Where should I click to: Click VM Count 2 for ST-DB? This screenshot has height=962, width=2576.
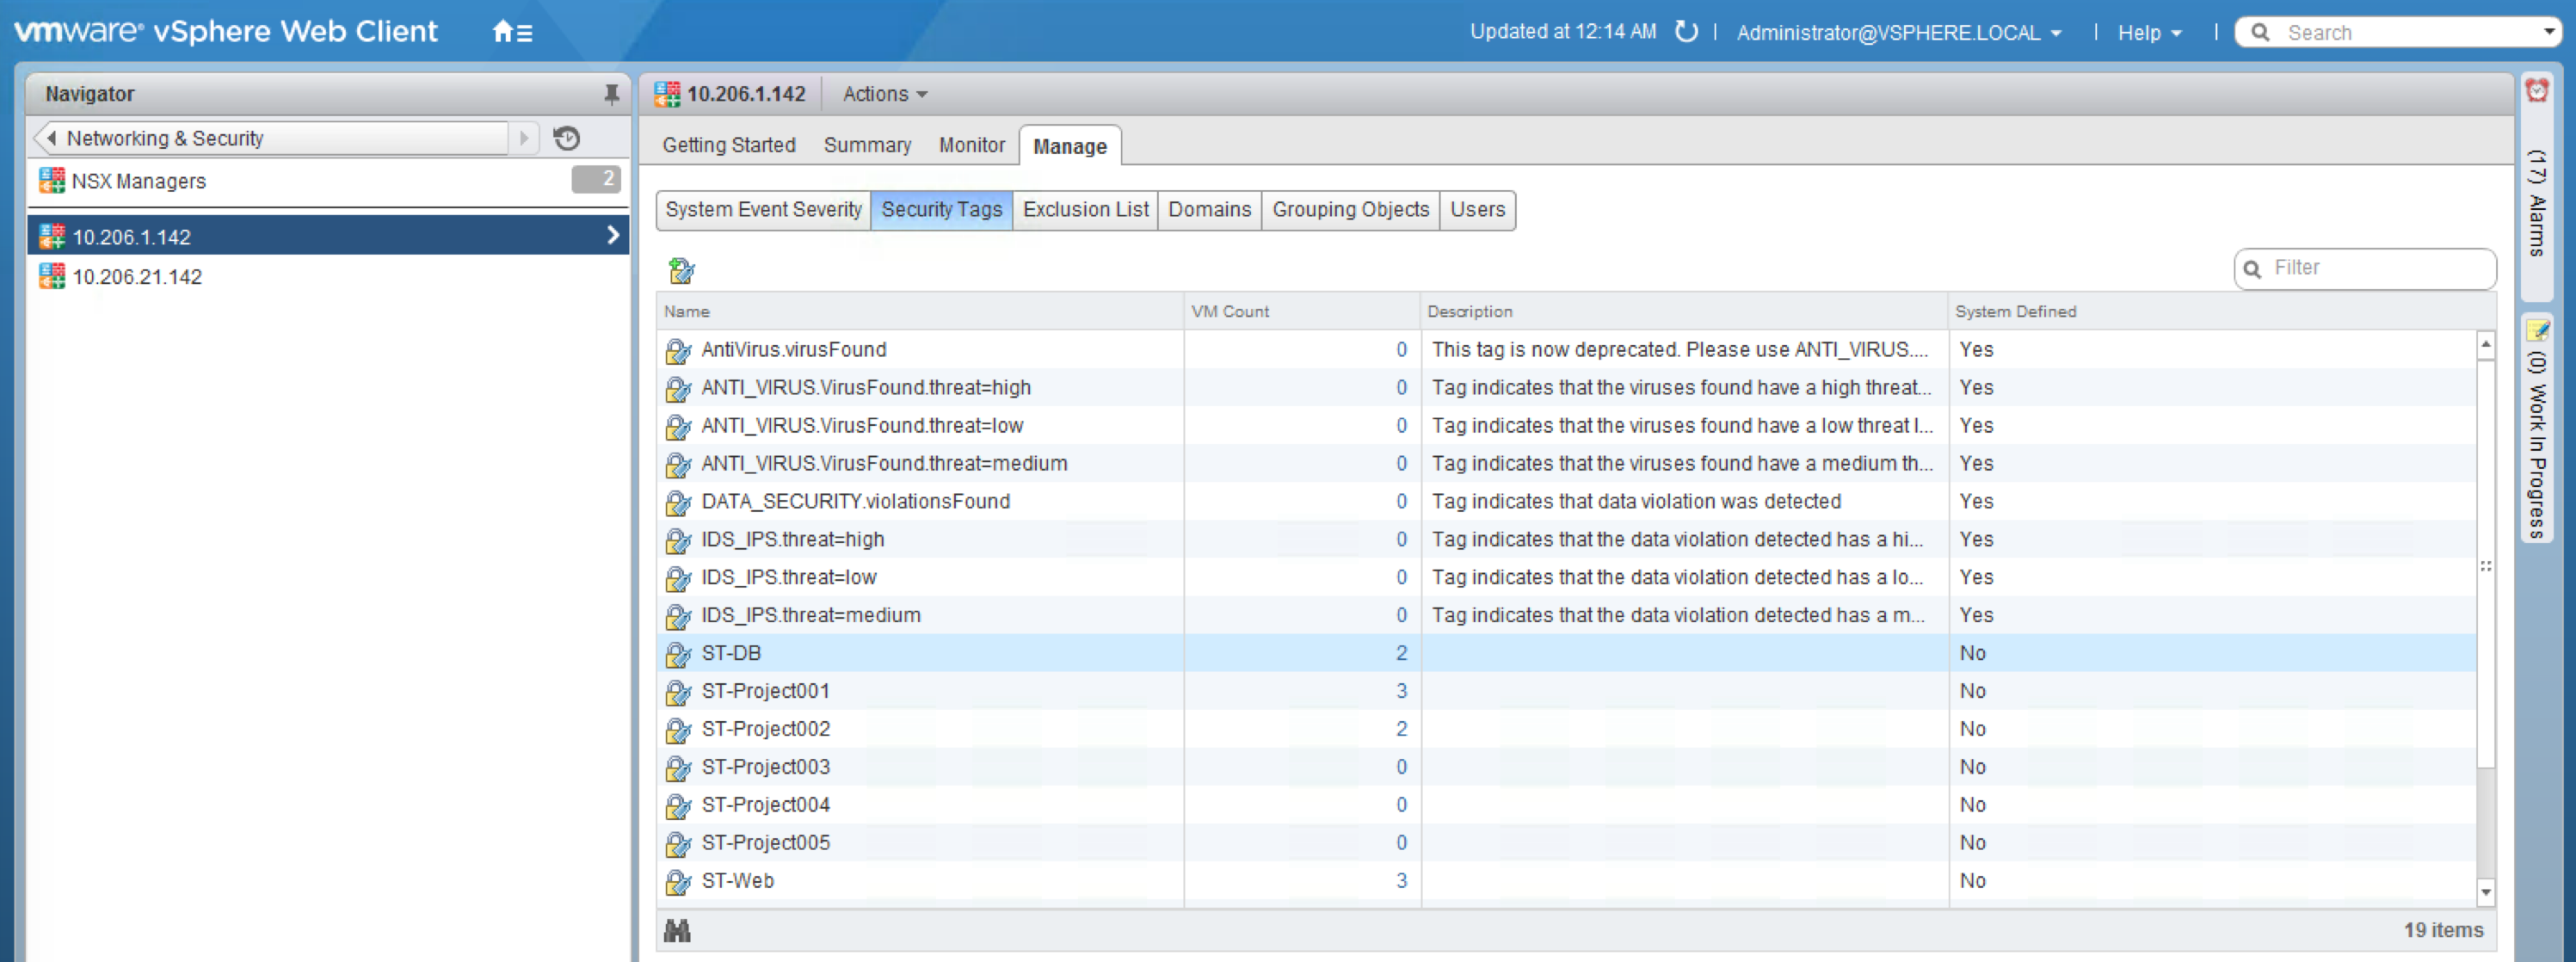pyautogui.click(x=1401, y=654)
